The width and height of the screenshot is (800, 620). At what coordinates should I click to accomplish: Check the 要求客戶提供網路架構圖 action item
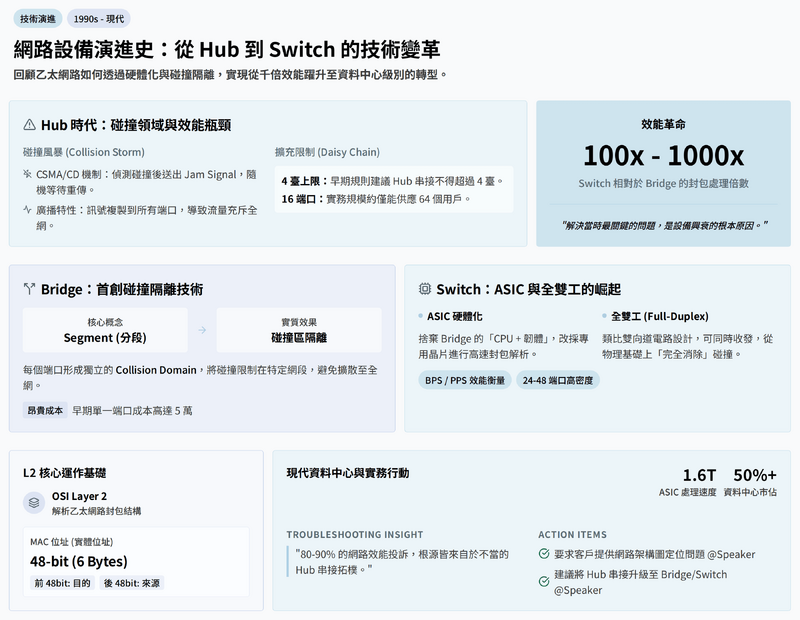(x=544, y=553)
